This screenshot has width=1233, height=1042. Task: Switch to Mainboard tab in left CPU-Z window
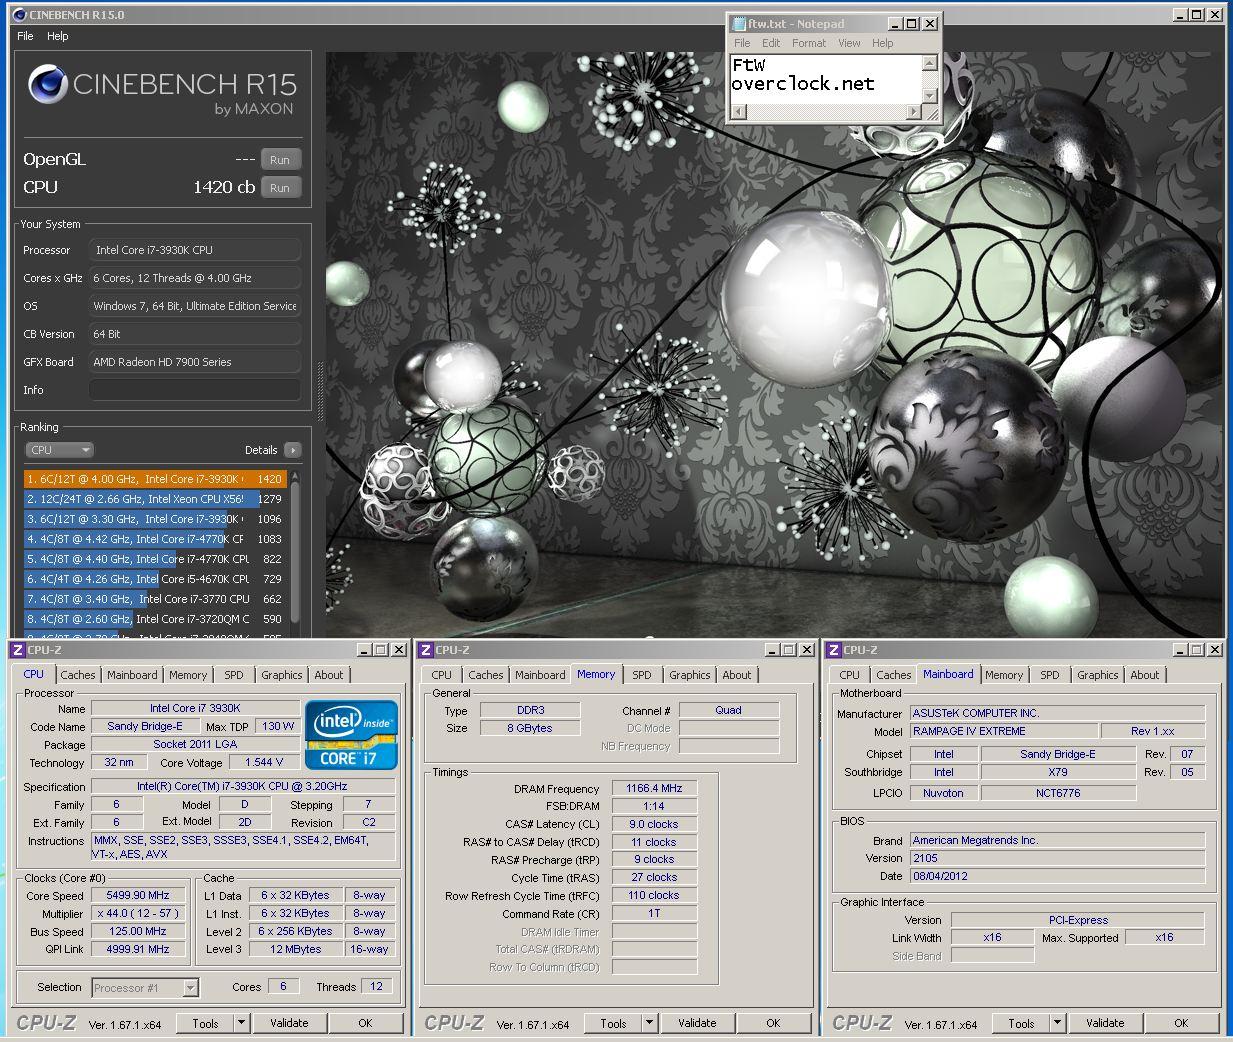(x=132, y=675)
